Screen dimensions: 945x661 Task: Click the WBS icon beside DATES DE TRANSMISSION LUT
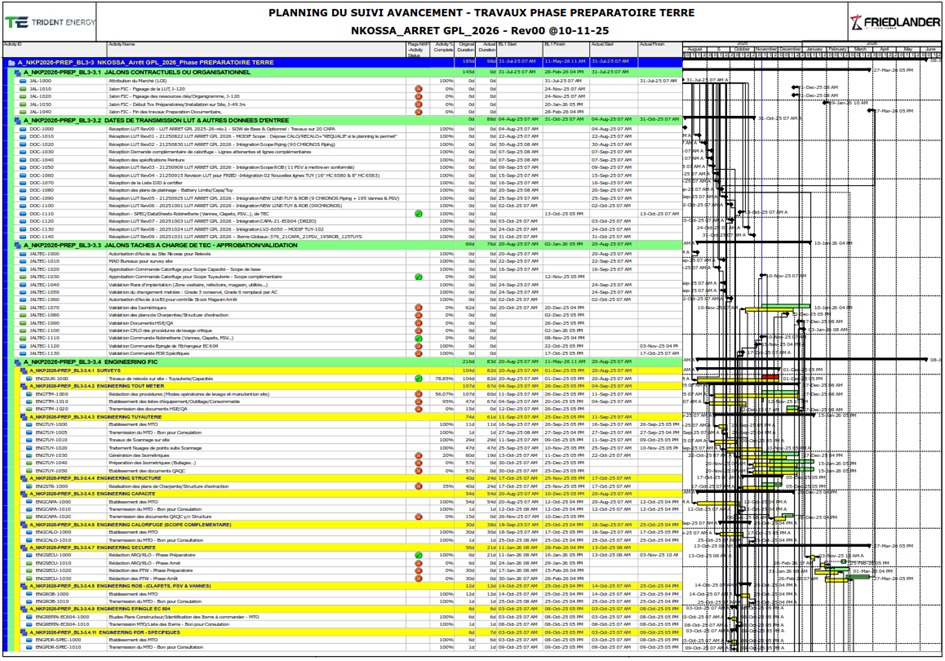pyautogui.click(x=18, y=121)
